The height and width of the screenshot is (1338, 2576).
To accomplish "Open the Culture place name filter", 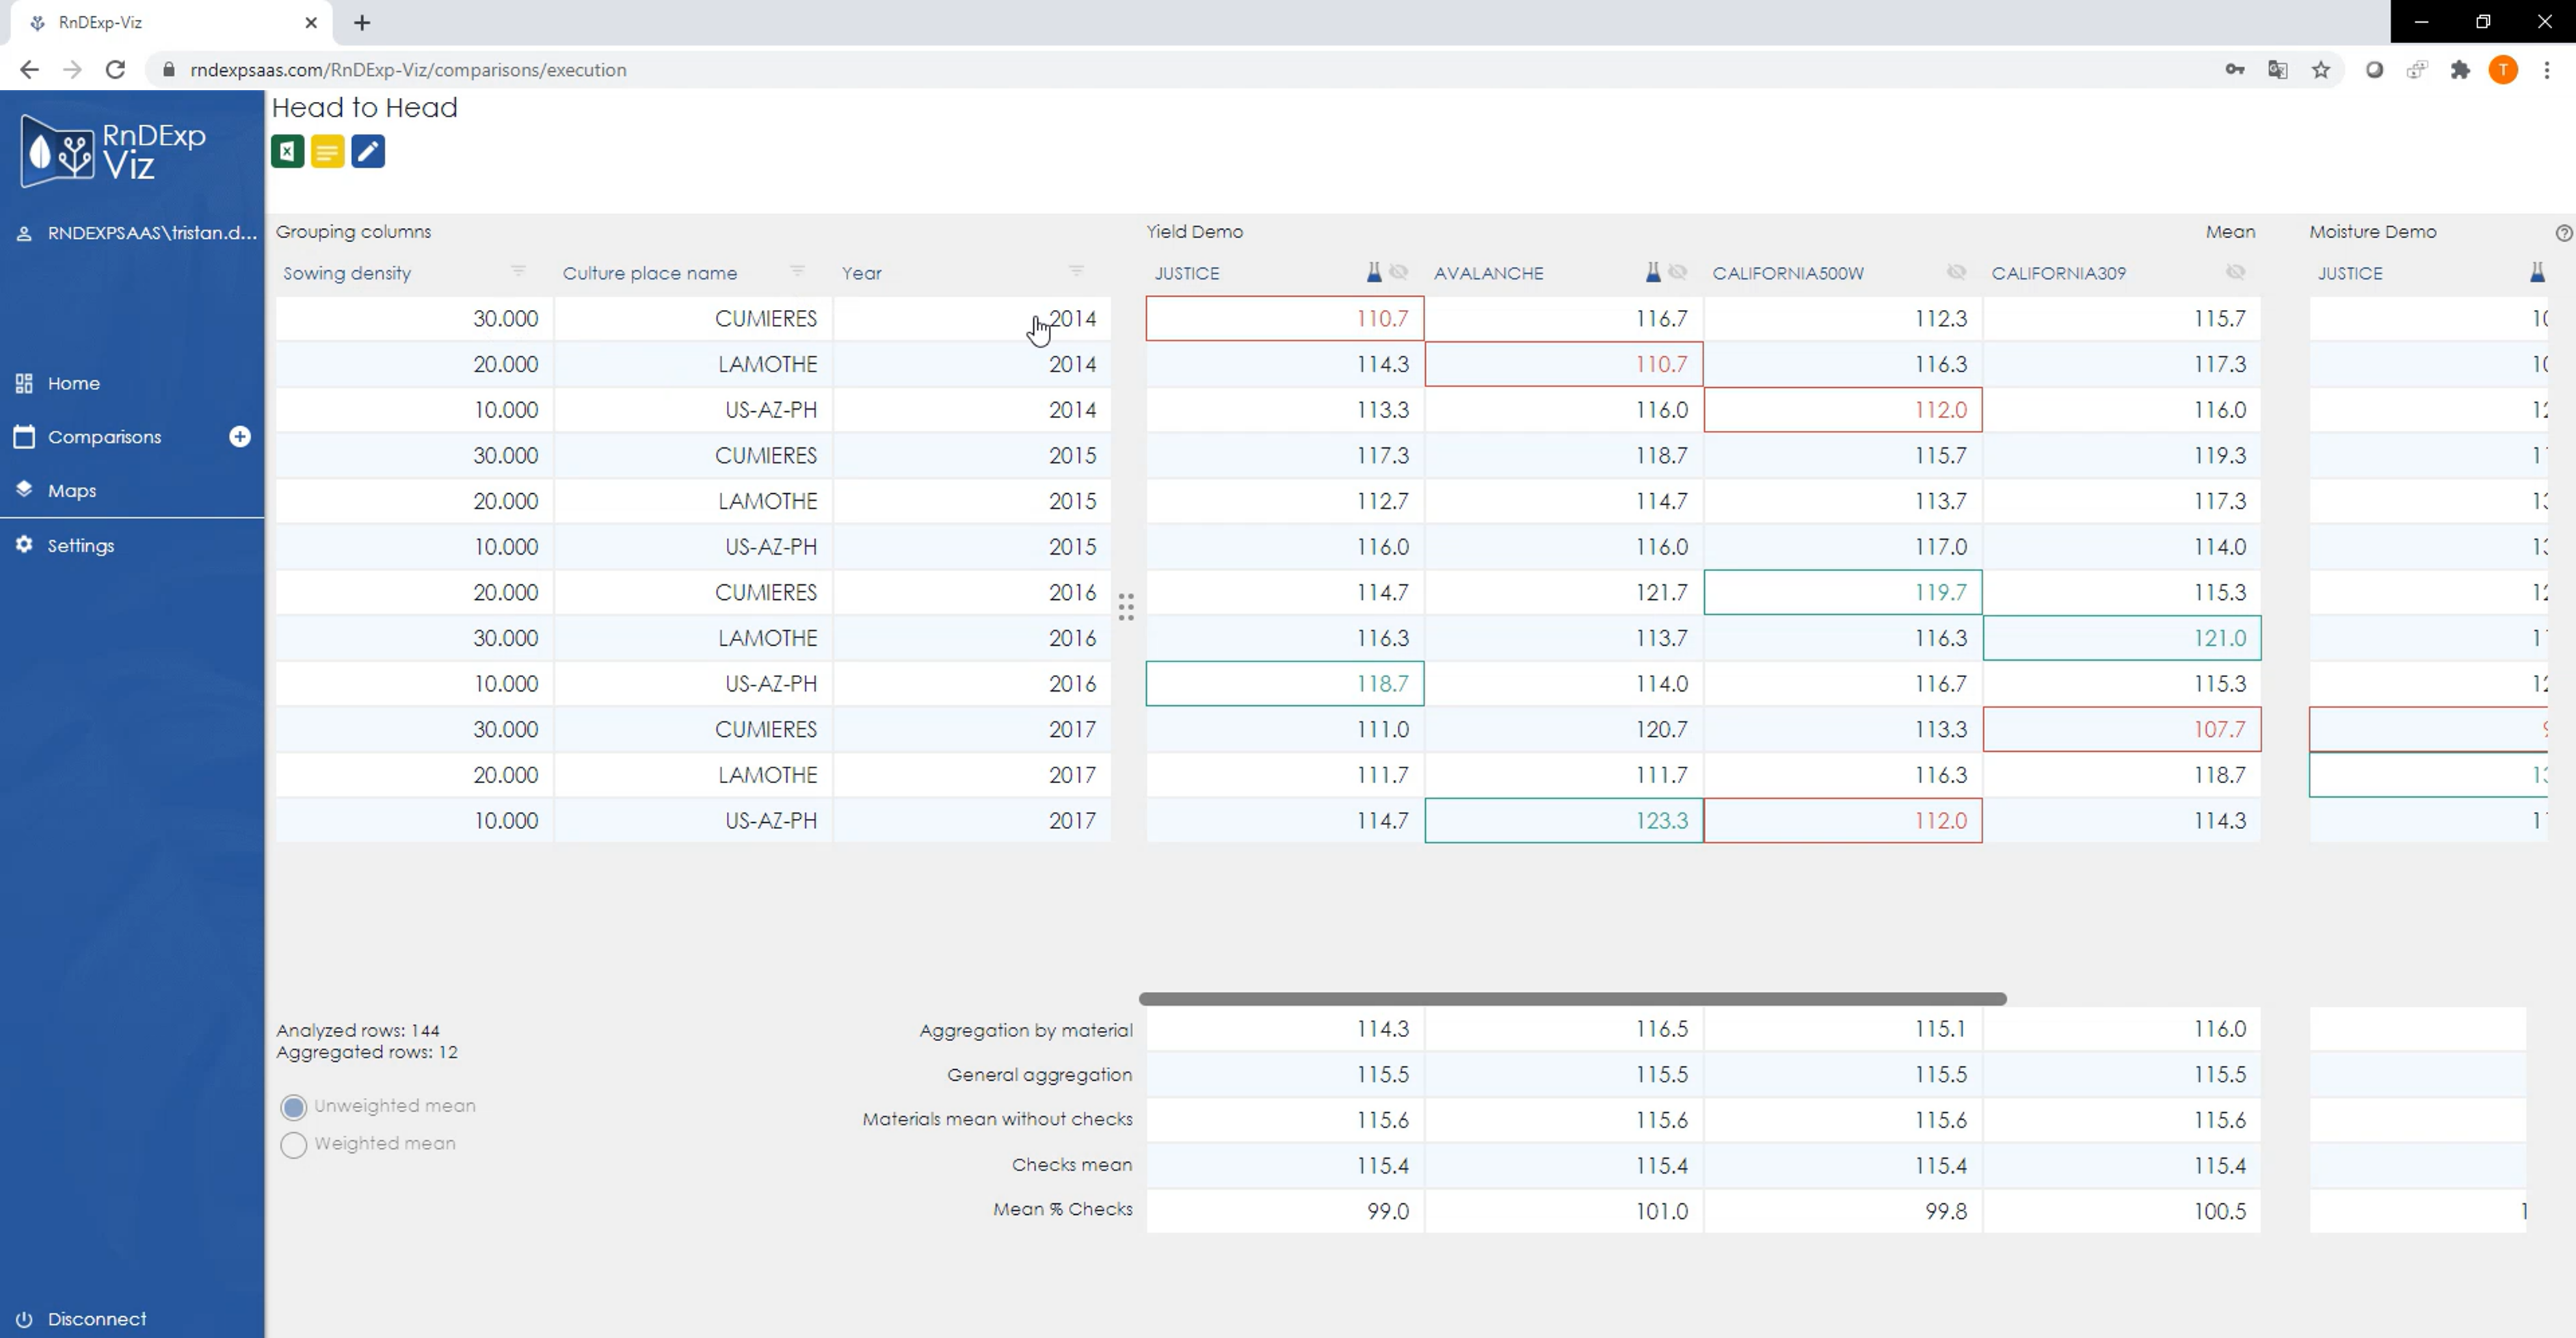I will pyautogui.click(x=797, y=271).
